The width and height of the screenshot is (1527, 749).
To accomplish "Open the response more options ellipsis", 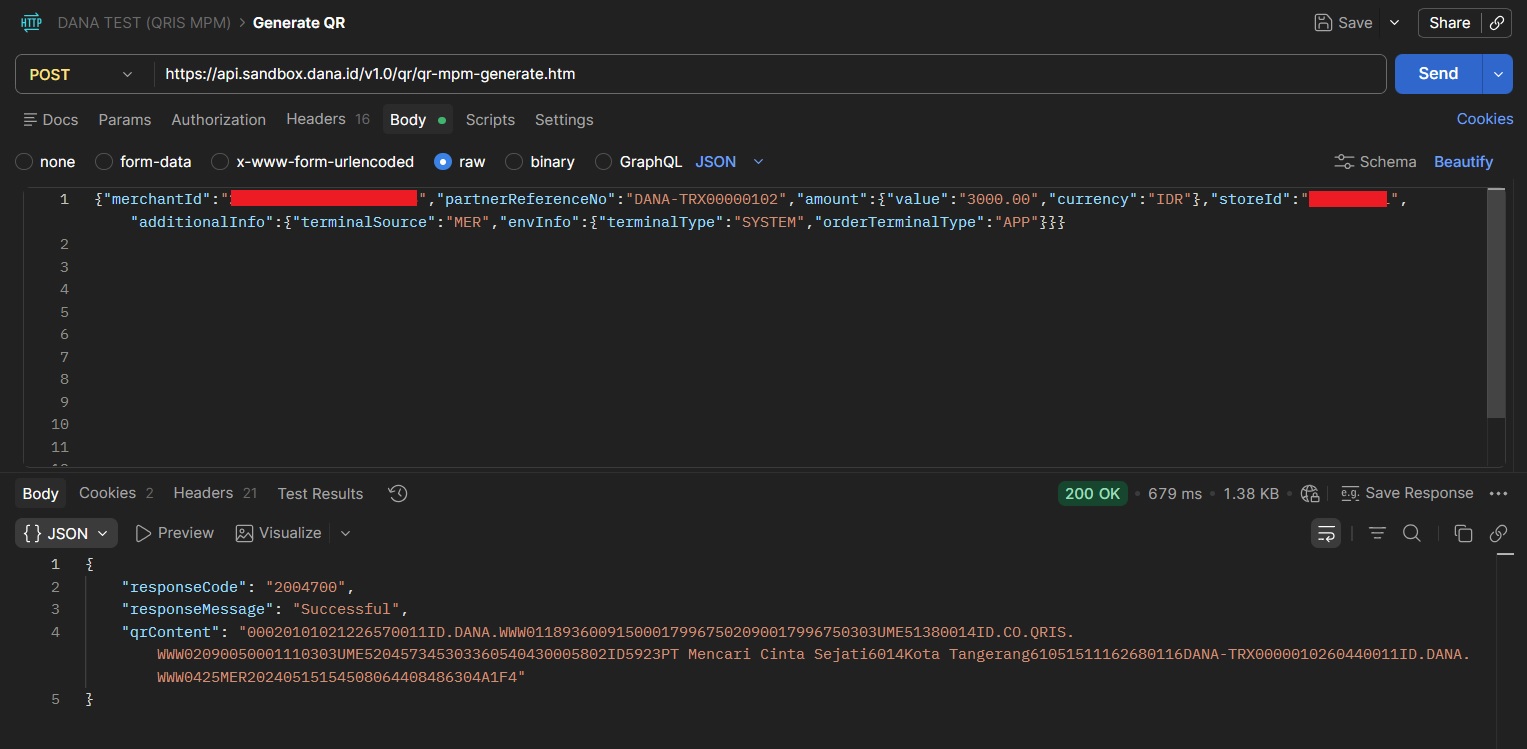I will point(1498,493).
